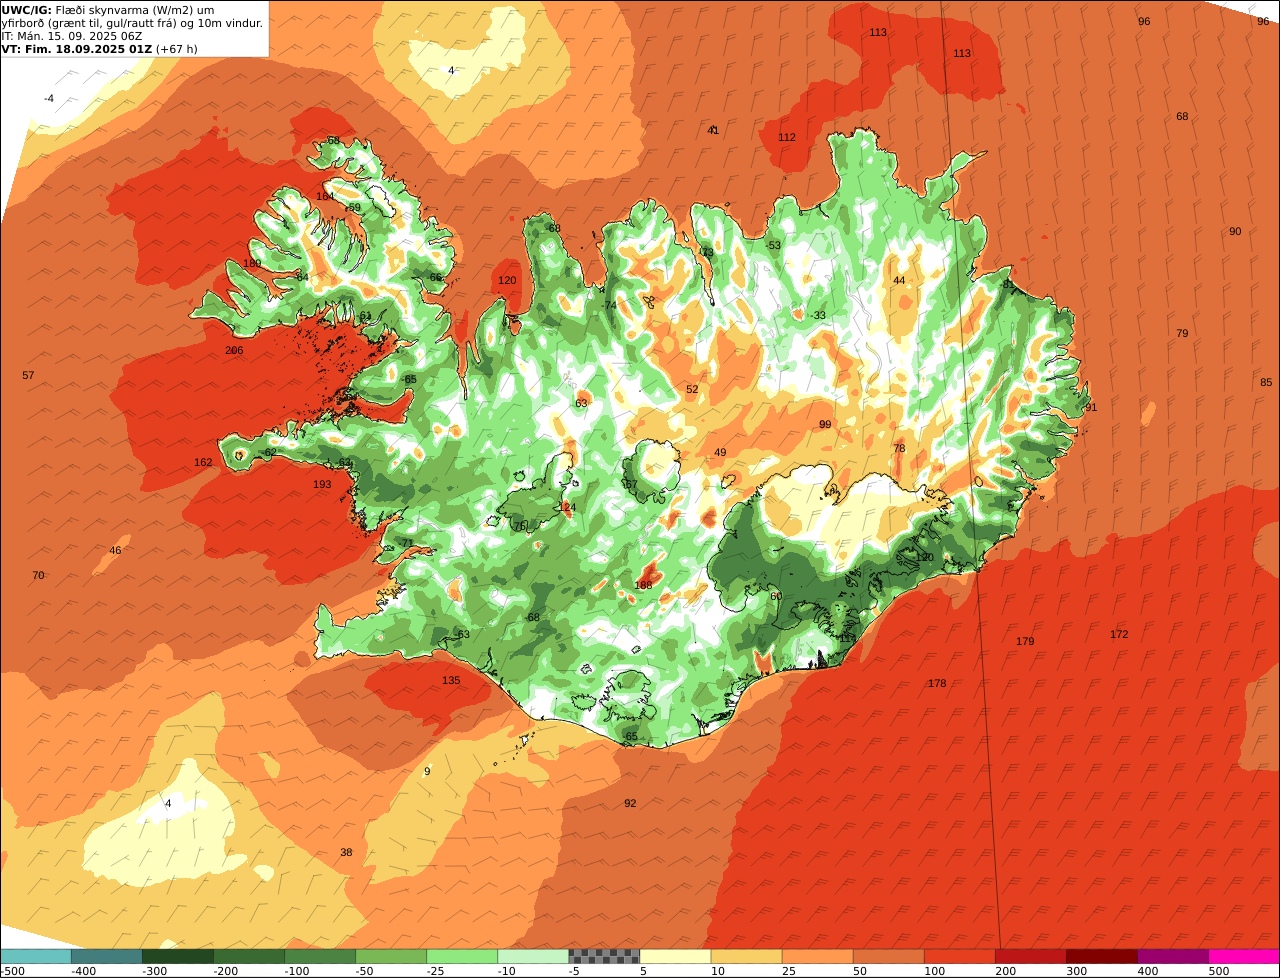Click the '168' value in south-central Iceland
The height and width of the screenshot is (978, 1280).
tap(643, 586)
